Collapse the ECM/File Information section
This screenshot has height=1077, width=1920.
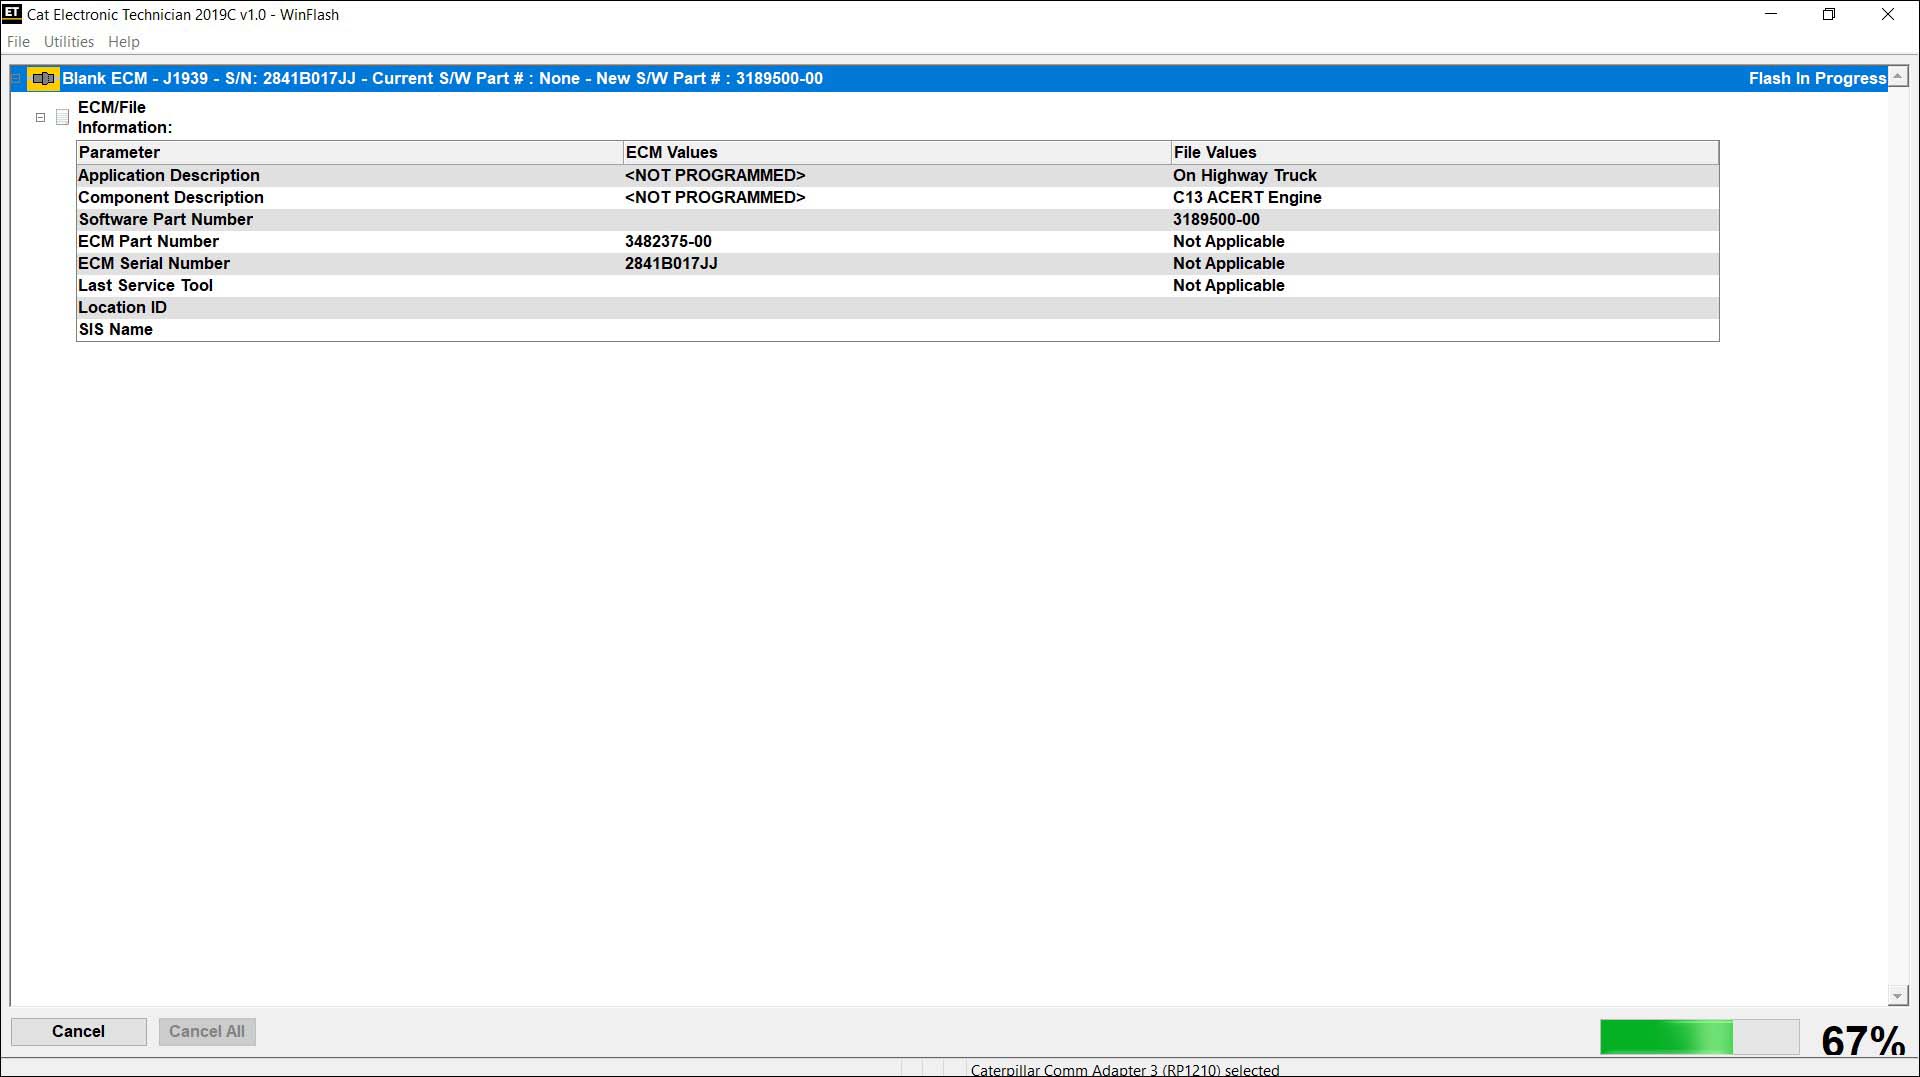click(x=40, y=117)
